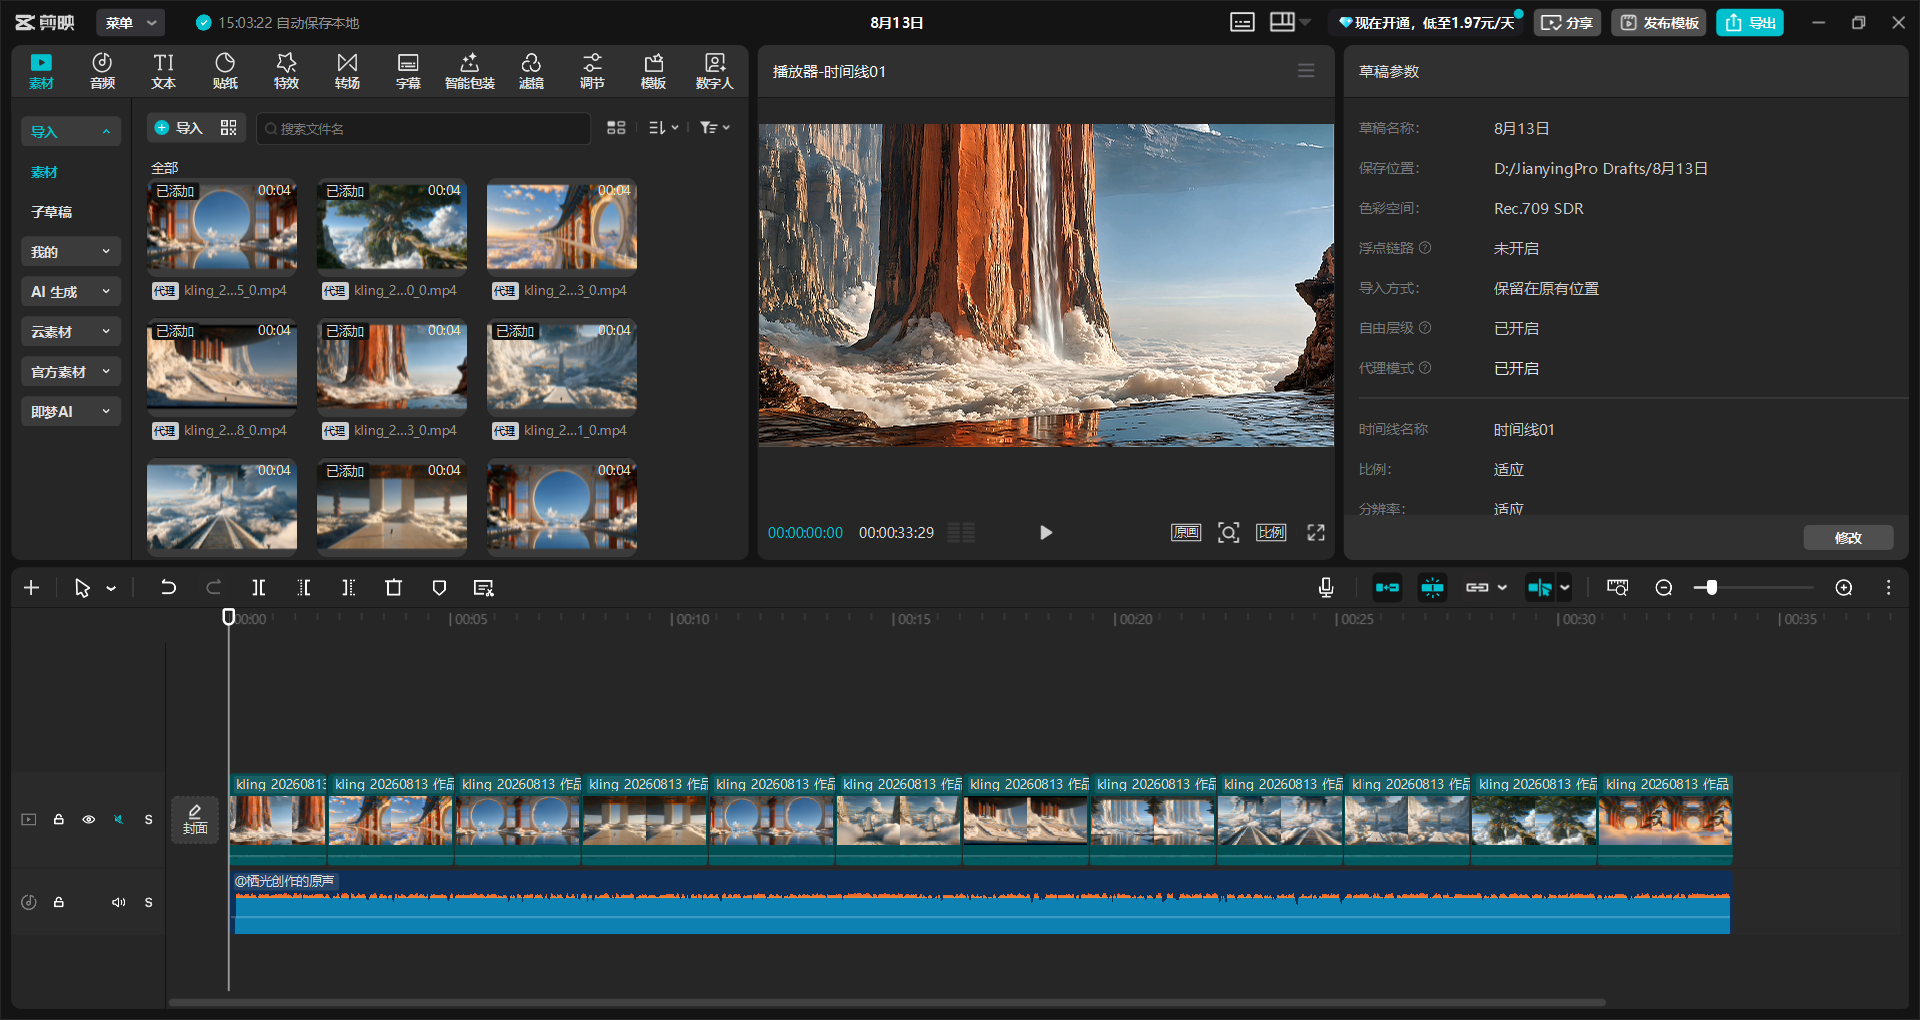Screen dimensions: 1920x1020
Task: Expand the 云素材 sidebar section
Action: 71,332
